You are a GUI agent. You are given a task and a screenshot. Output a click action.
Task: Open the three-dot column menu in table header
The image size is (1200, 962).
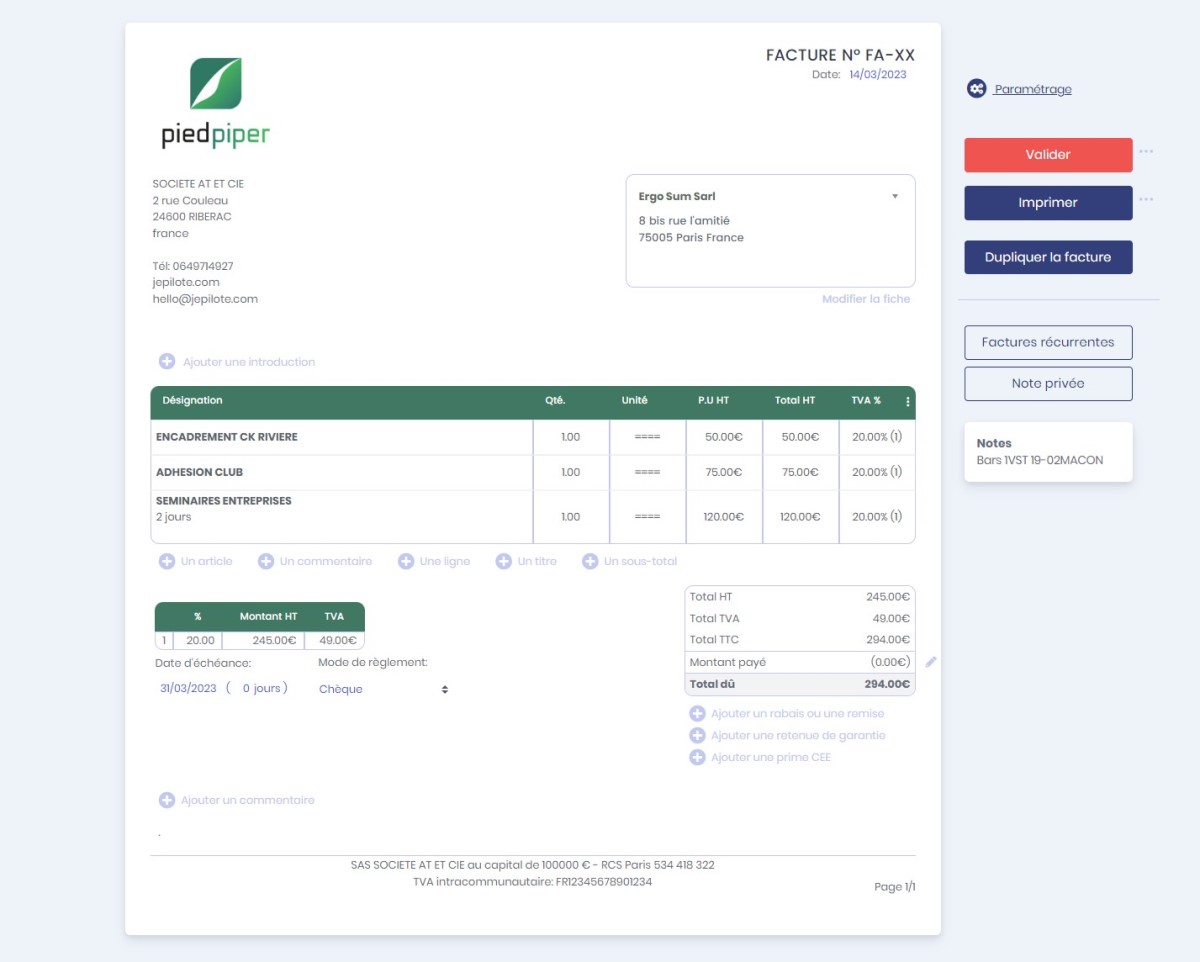(908, 402)
